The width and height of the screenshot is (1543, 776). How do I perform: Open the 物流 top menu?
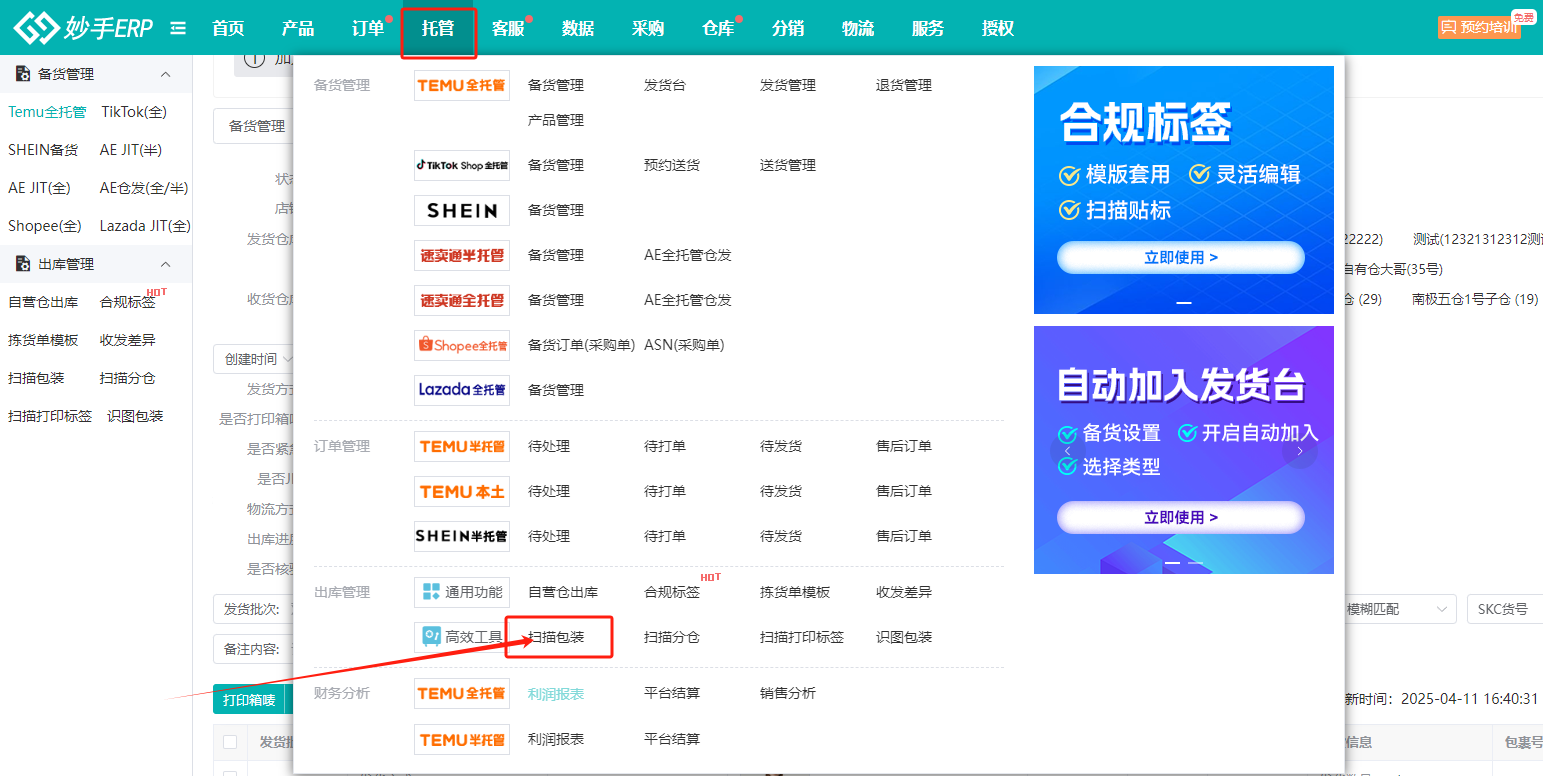[x=858, y=29]
